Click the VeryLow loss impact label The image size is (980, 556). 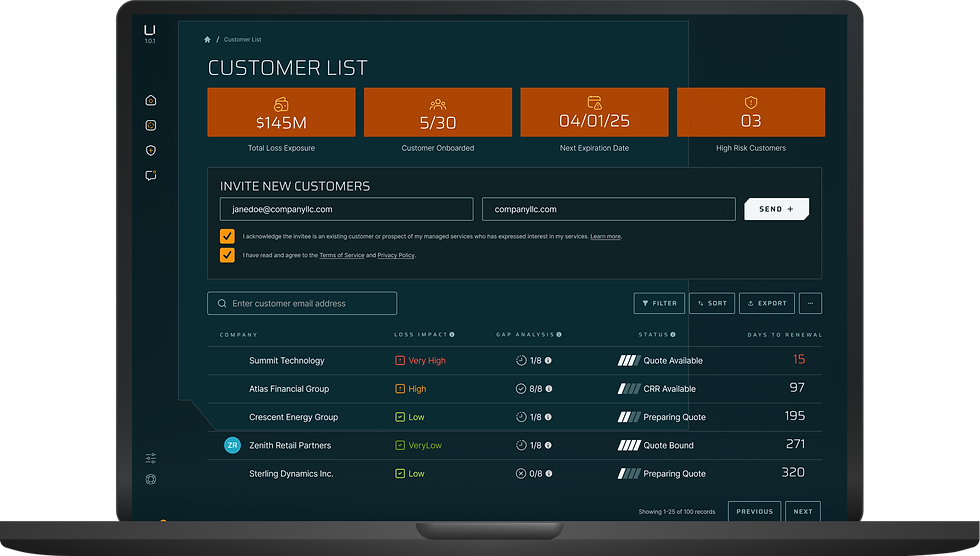click(425, 445)
